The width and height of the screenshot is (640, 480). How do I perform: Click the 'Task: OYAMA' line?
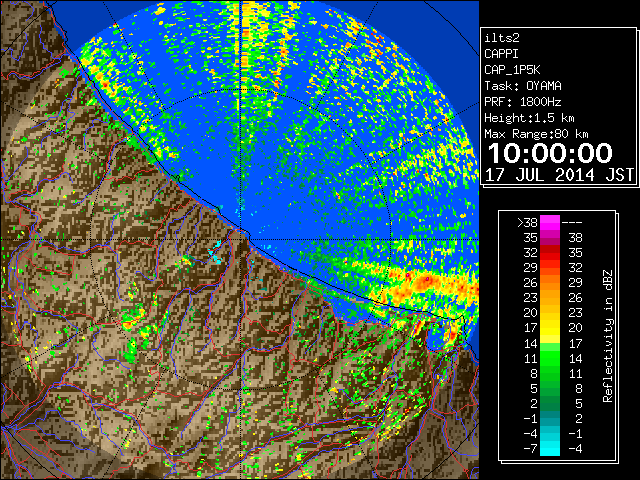click(x=523, y=86)
